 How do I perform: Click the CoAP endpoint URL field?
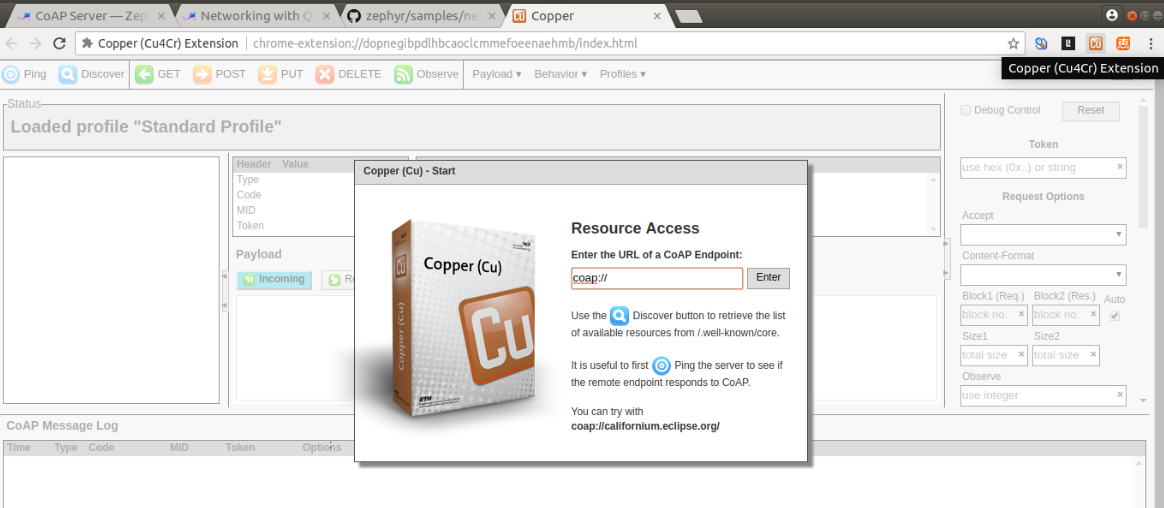657,278
